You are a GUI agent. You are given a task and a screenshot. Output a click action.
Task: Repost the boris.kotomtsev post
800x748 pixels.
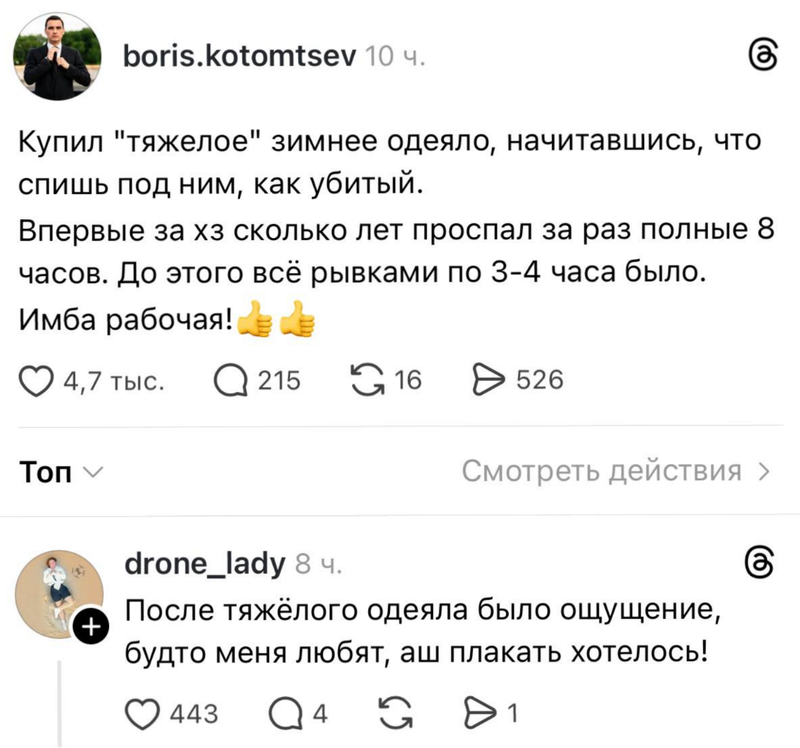[x=366, y=381]
